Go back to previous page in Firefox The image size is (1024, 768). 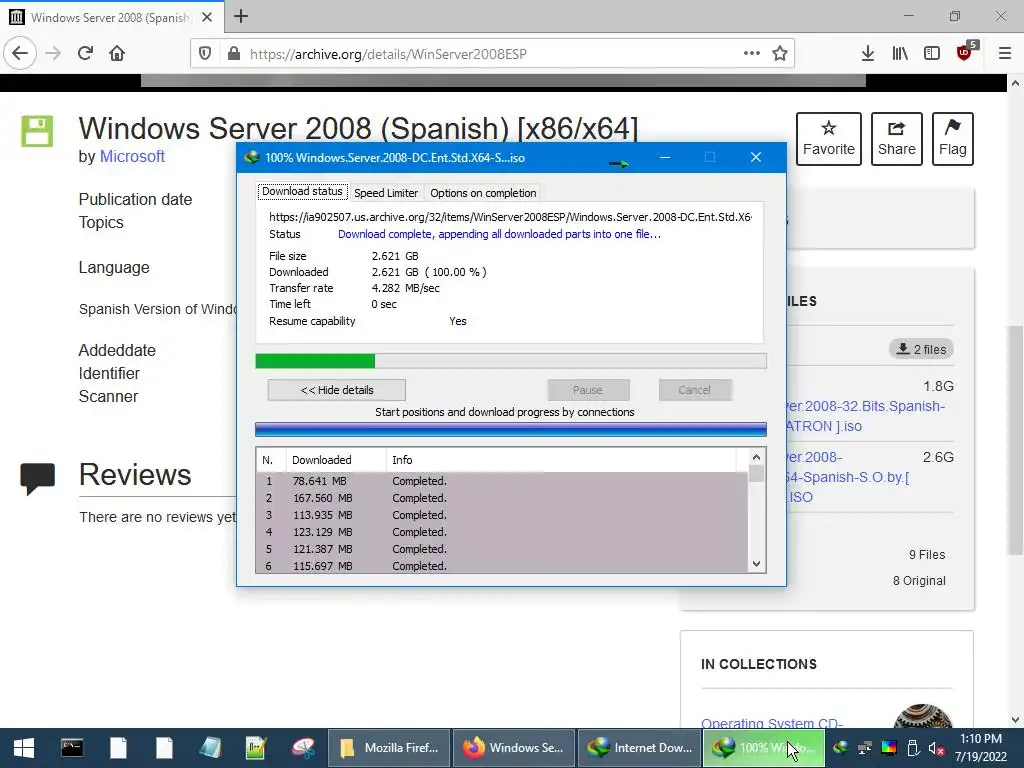[20, 53]
